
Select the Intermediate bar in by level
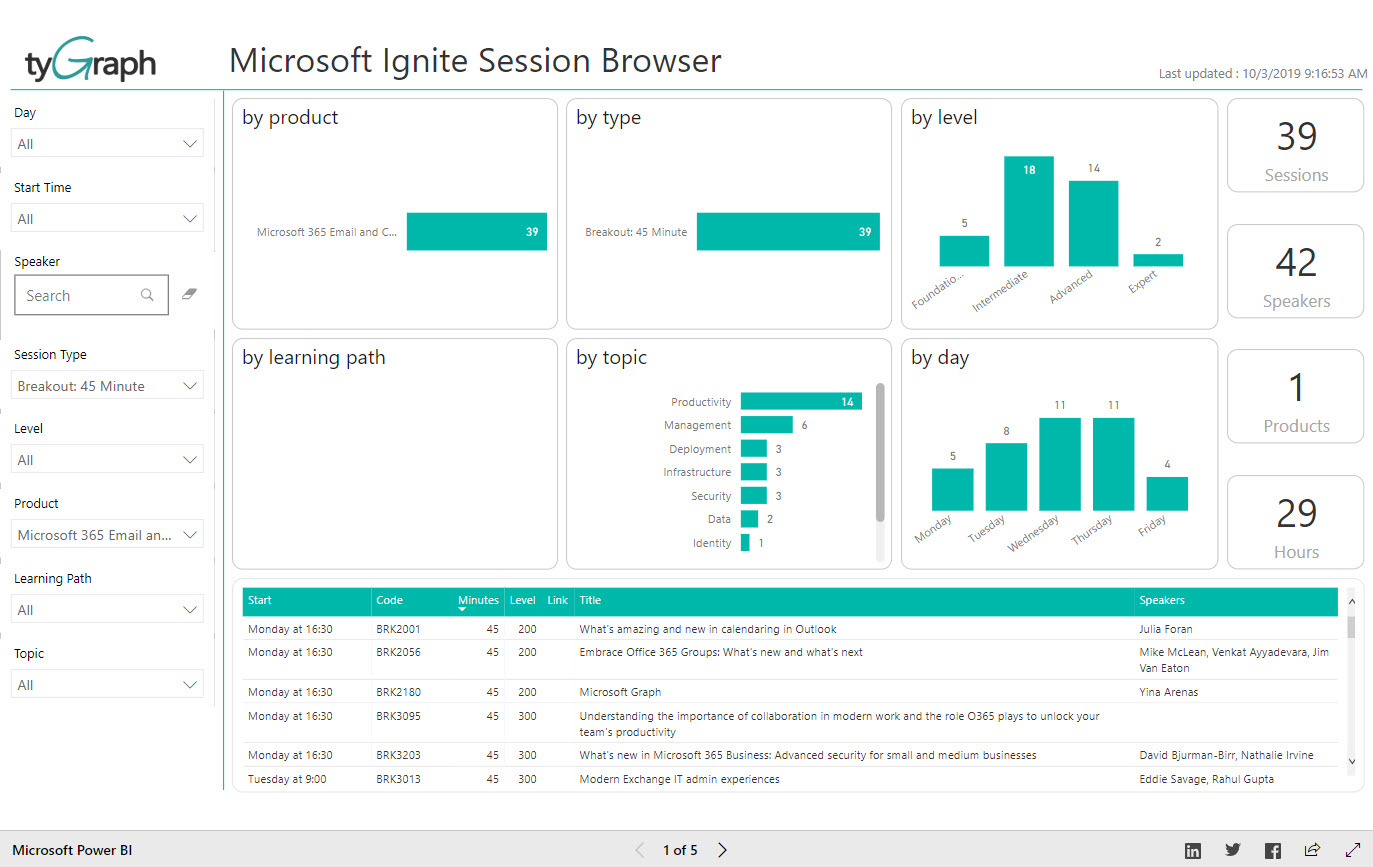(x=1028, y=211)
